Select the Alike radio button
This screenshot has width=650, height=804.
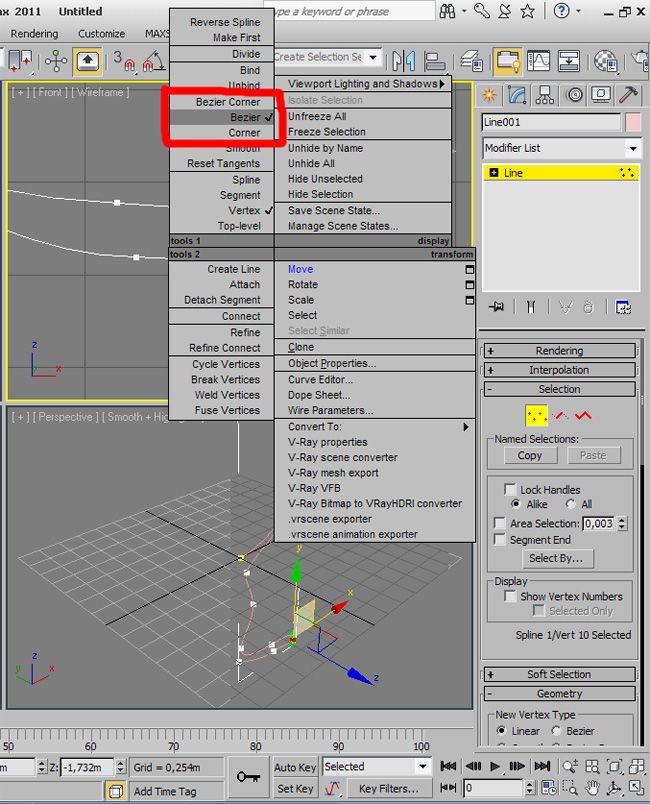tap(516, 504)
